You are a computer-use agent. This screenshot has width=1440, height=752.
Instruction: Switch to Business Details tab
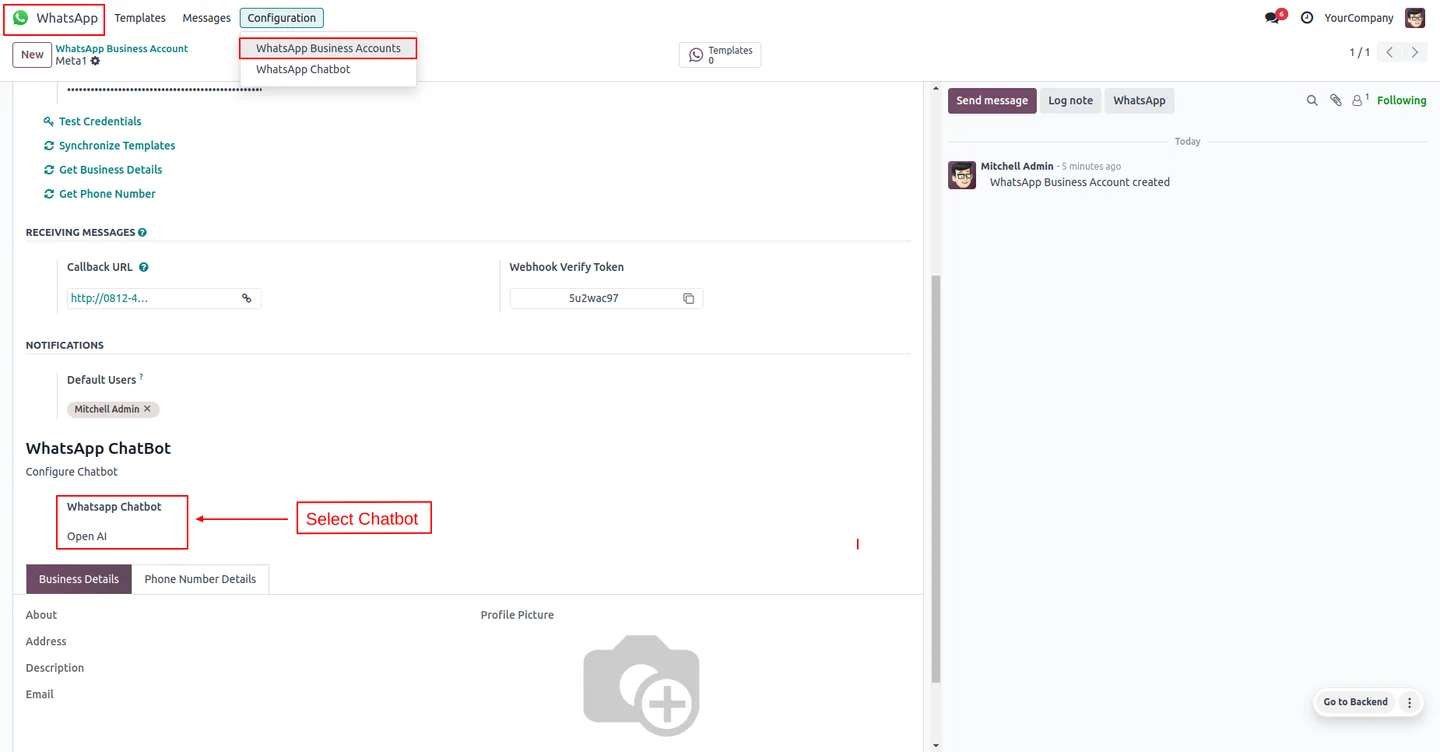(79, 579)
